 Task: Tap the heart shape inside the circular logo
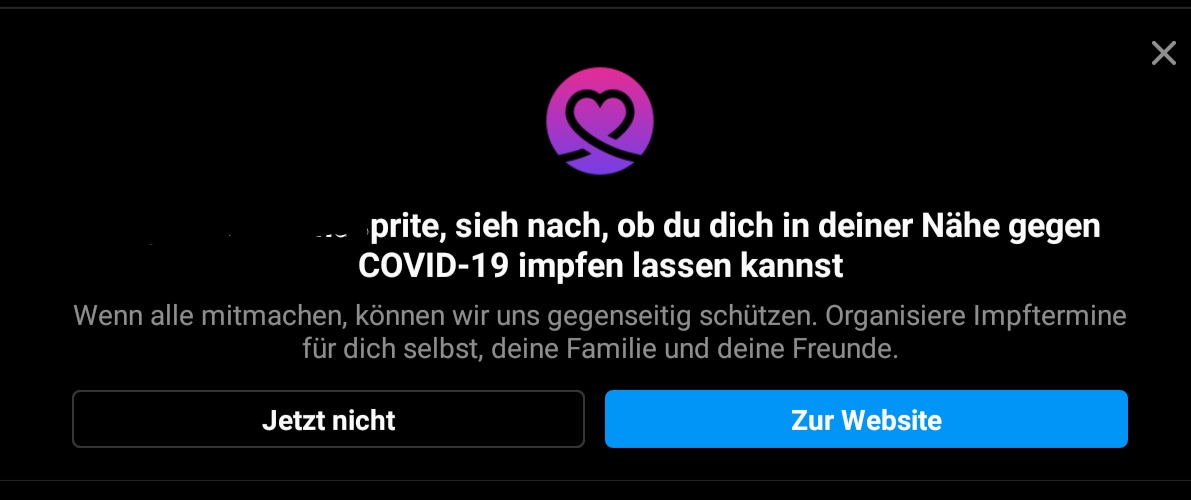599,114
